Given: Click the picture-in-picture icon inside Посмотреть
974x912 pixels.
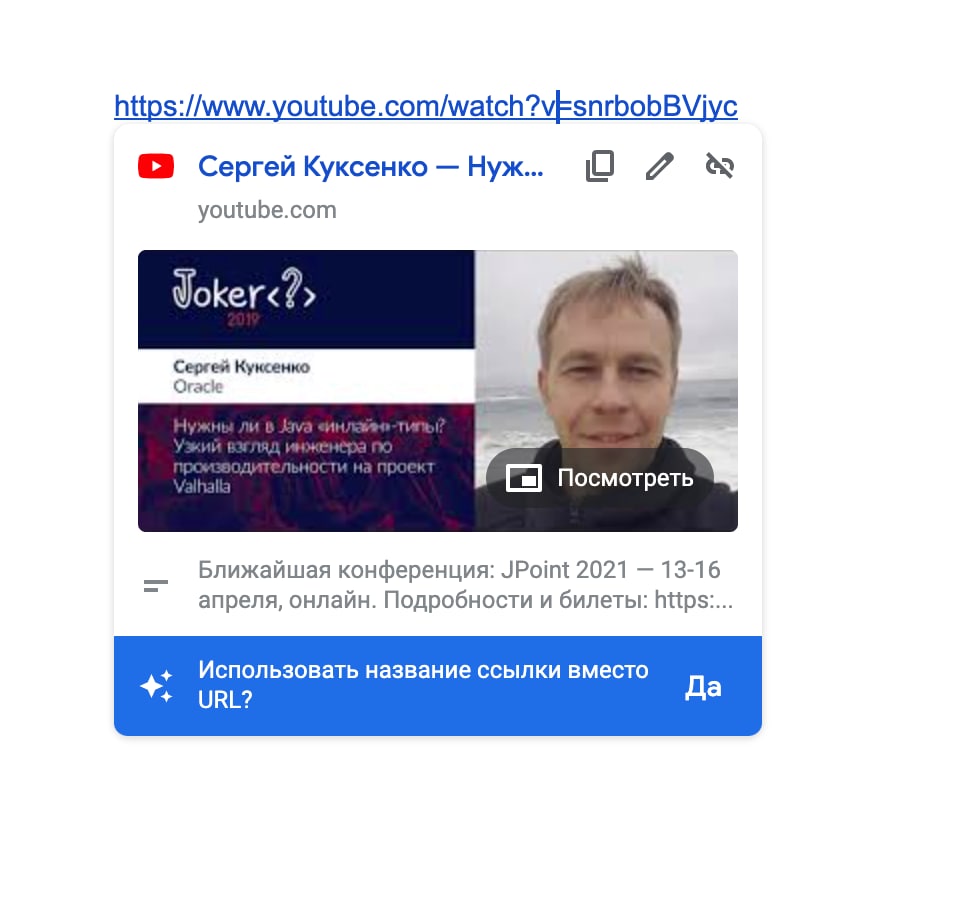Looking at the screenshot, I should click(x=524, y=478).
